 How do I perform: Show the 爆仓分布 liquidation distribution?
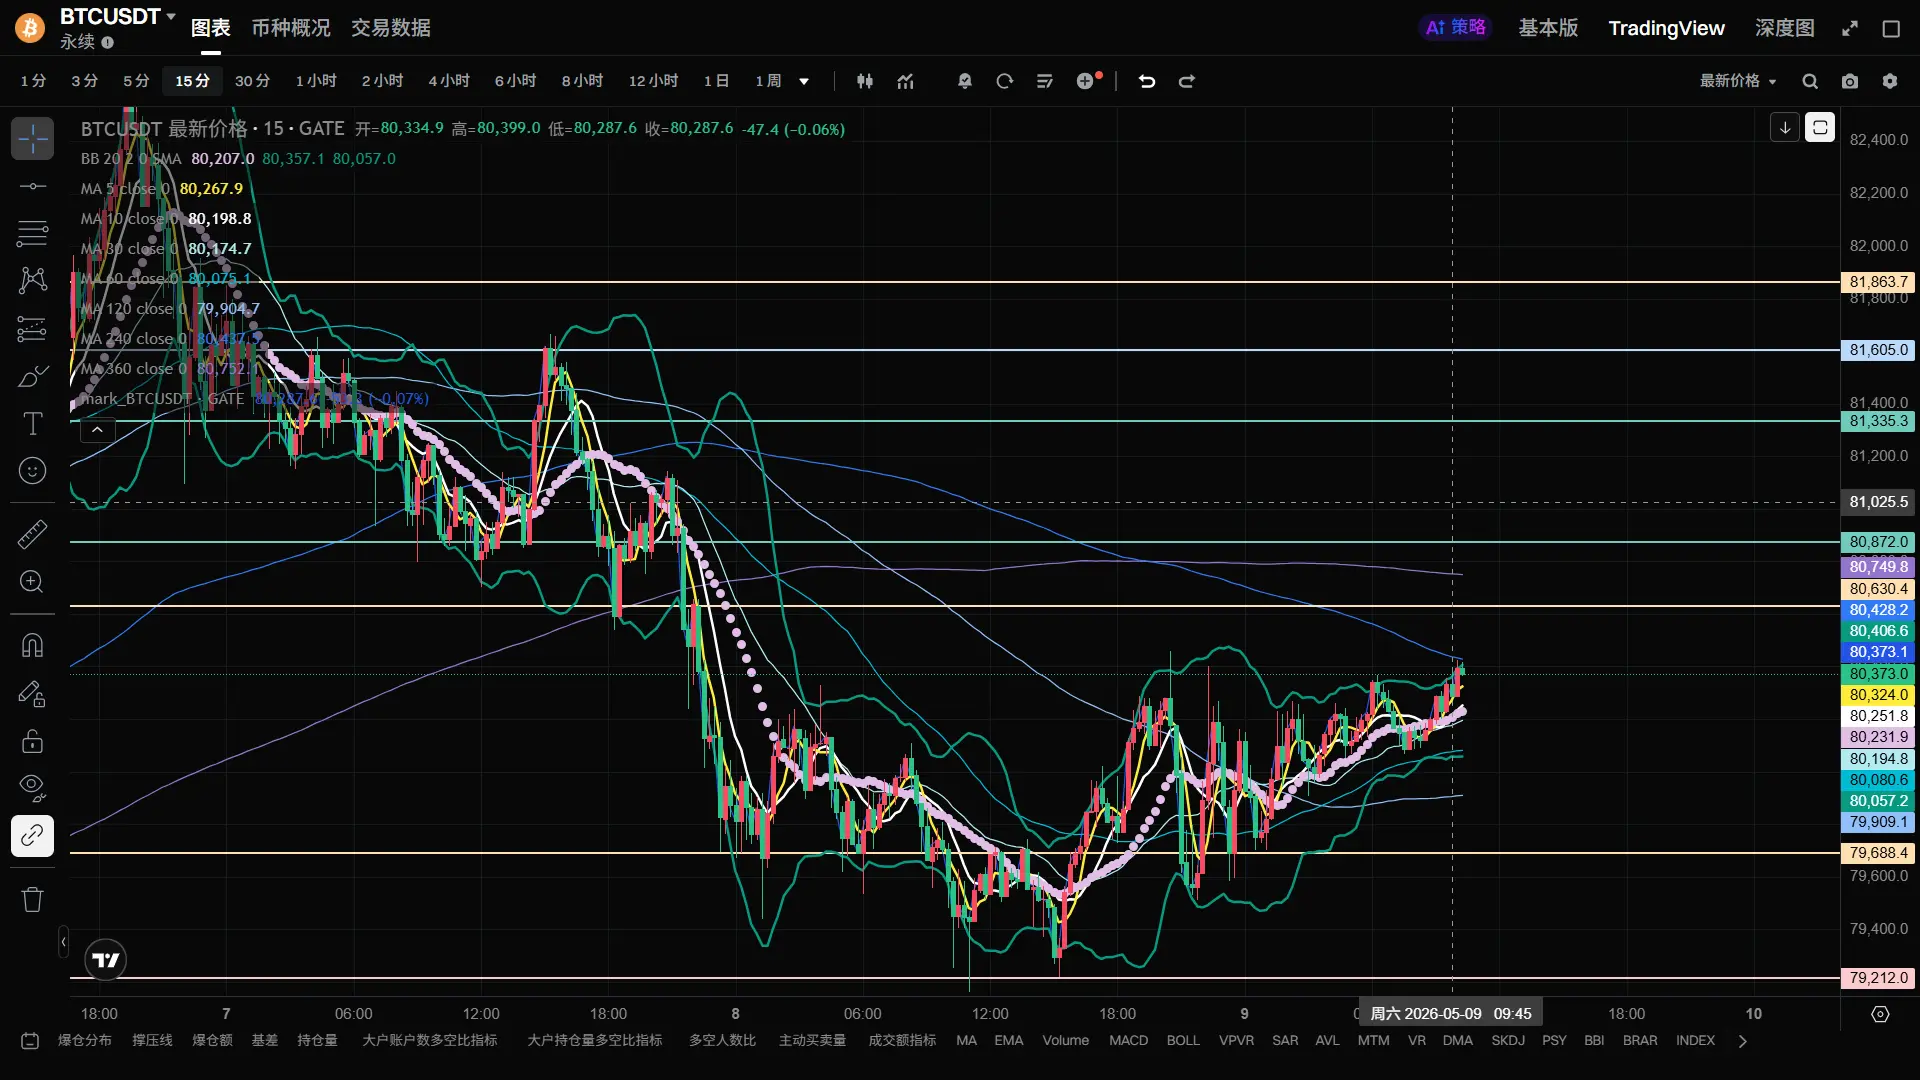[x=85, y=1041]
